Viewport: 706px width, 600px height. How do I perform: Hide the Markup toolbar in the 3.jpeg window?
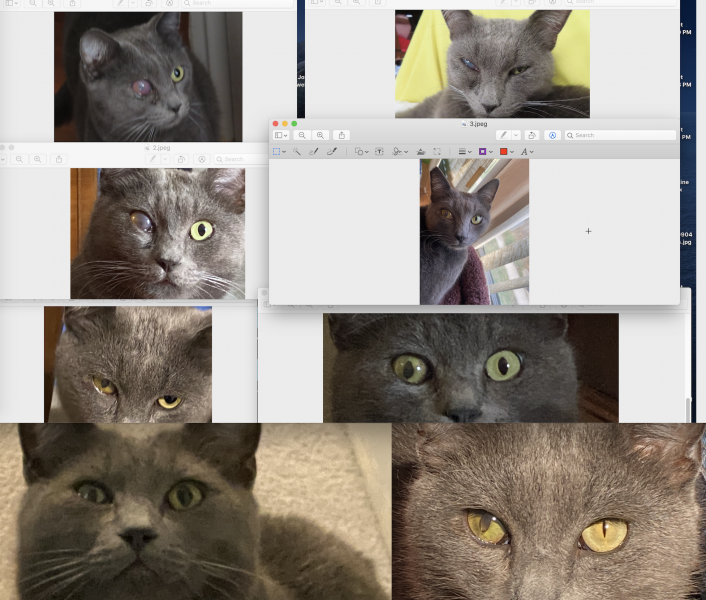click(x=553, y=135)
